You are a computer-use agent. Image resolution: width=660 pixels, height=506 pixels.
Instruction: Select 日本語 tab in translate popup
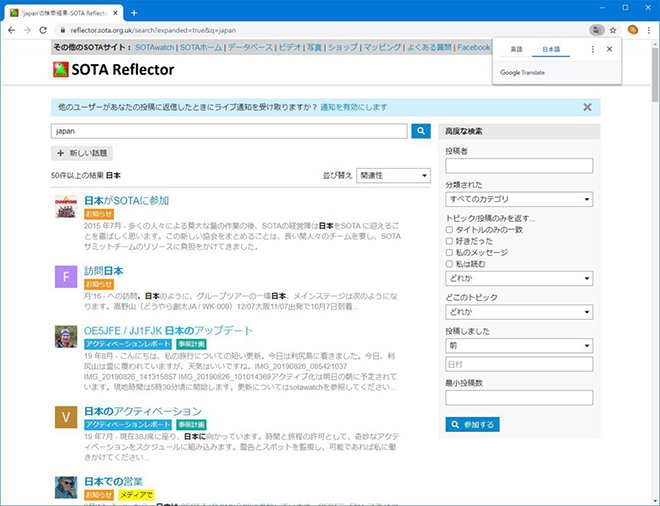pyautogui.click(x=551, y=49)
